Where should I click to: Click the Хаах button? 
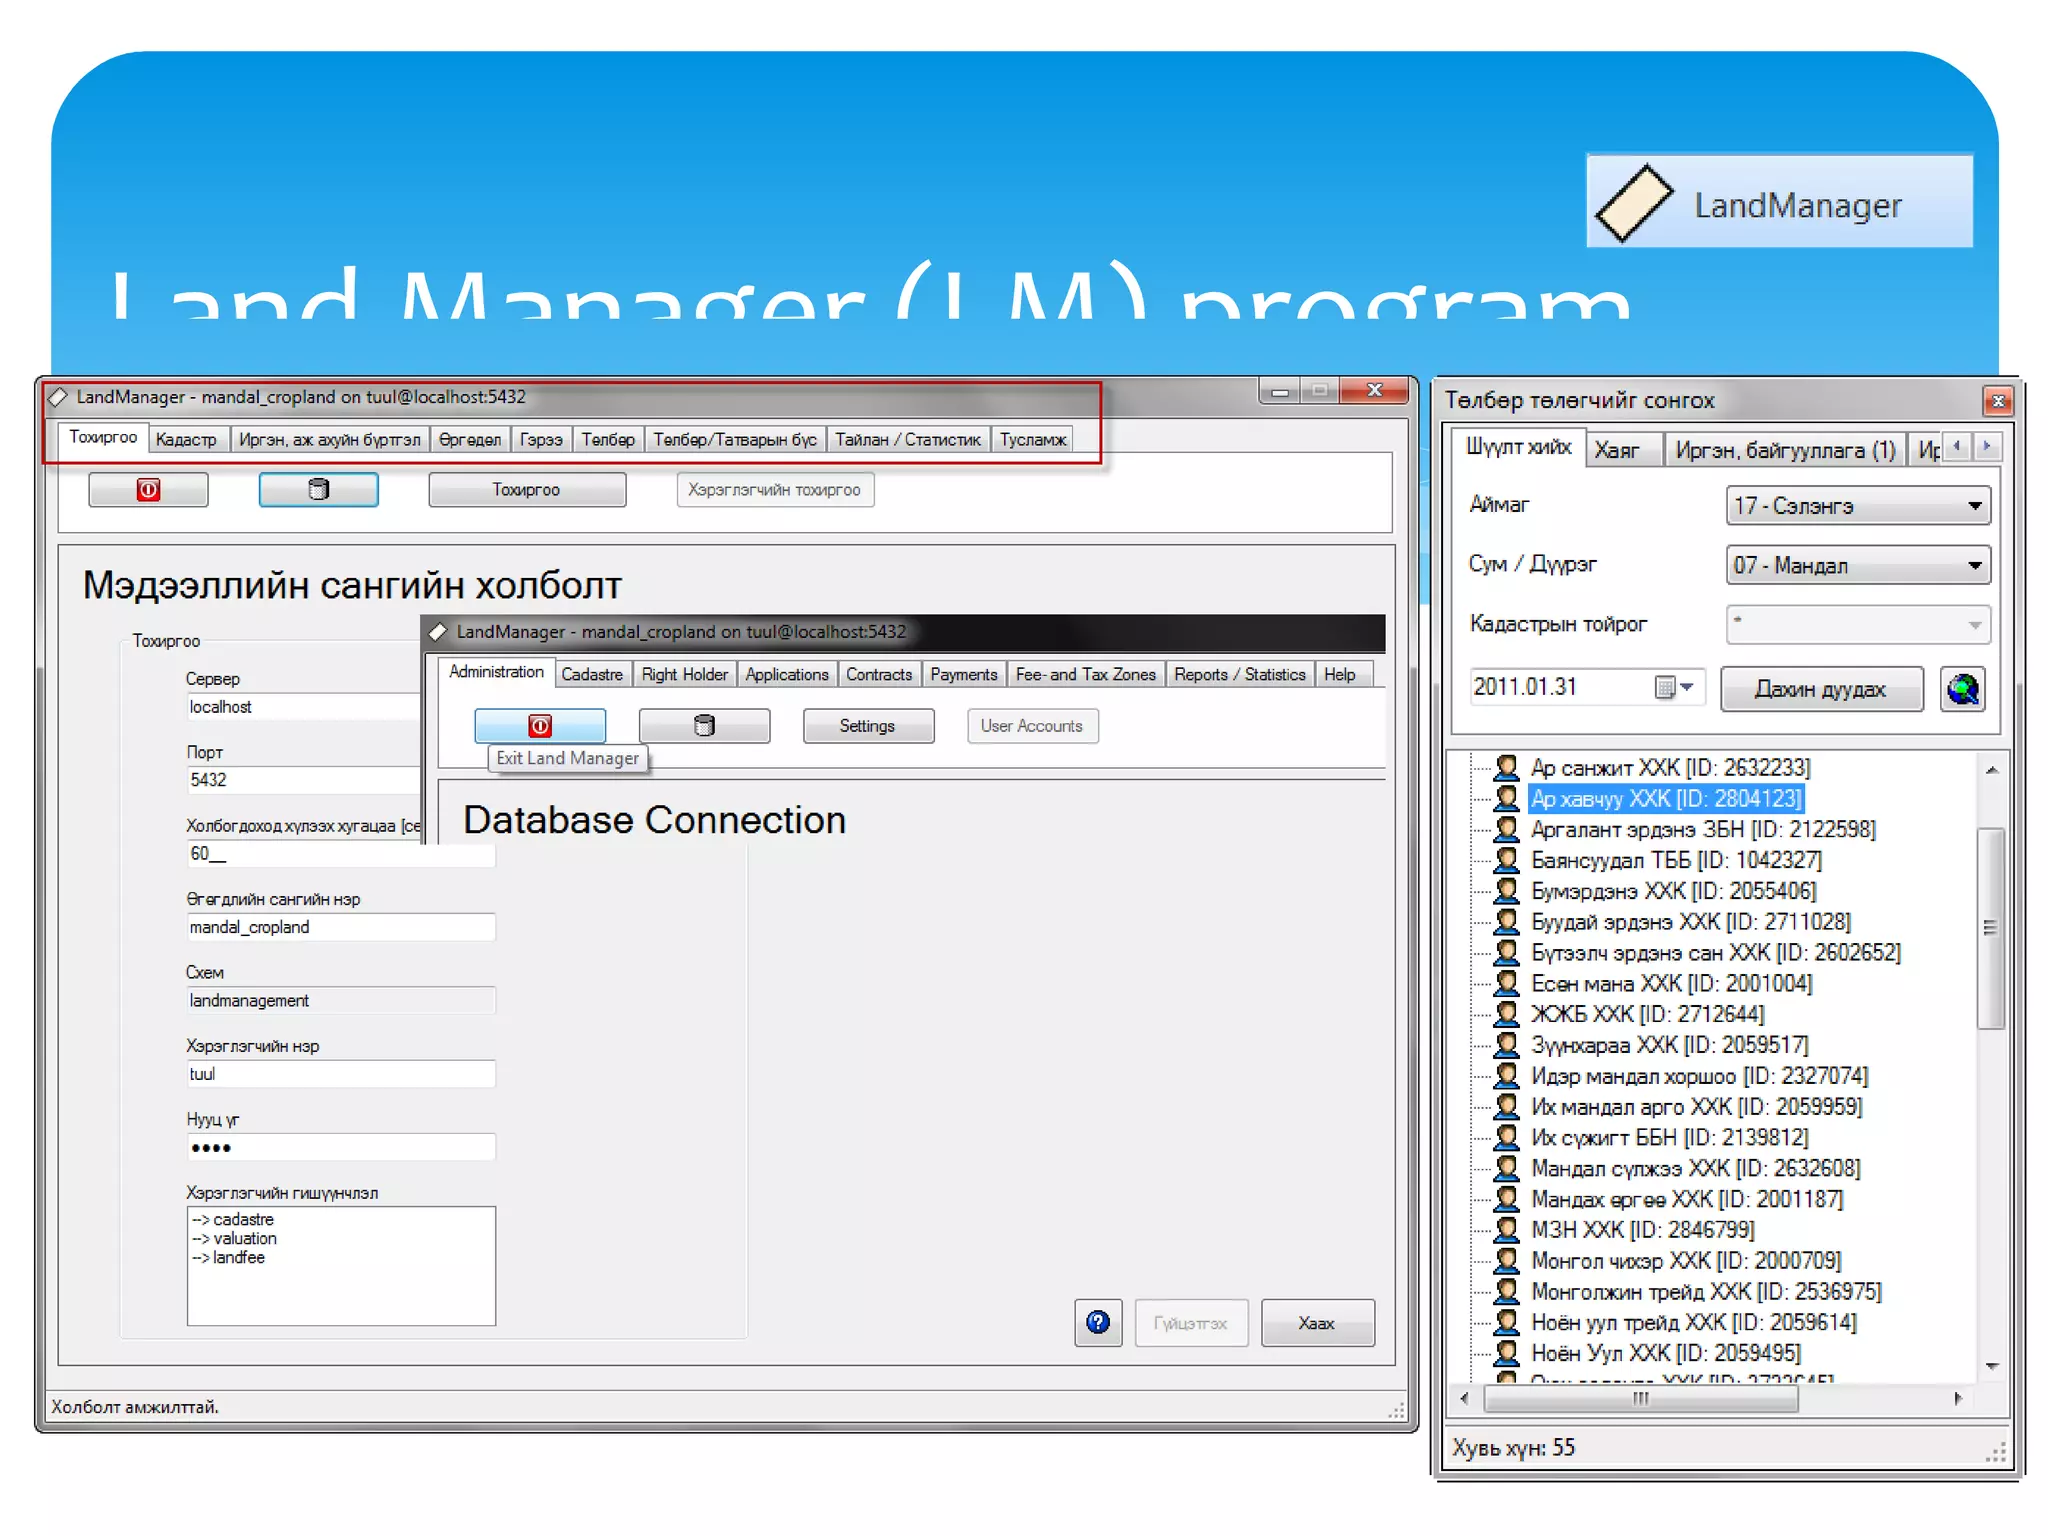click(x=1316, y=1322)
